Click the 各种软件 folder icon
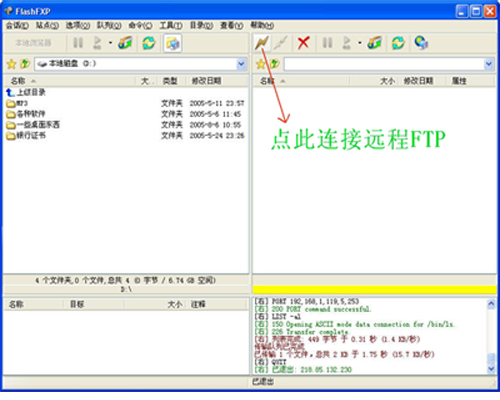The image size is (500, 400). pos(11,114)
